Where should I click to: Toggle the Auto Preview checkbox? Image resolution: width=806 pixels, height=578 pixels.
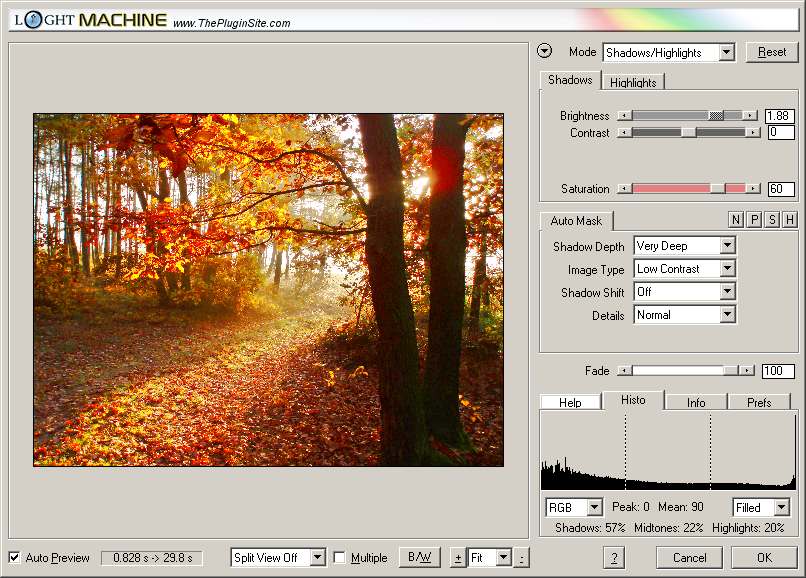point(14,557)
